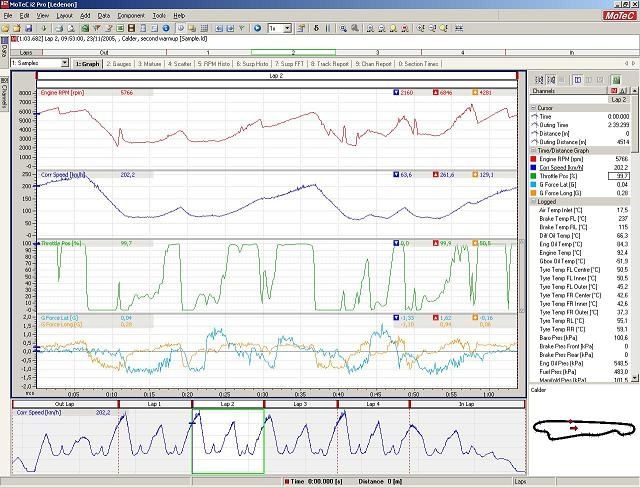This screenshot has height=488, width=640.
Task: Click the green graph icon in Channels panel
Action: click(x=616, y=80)
